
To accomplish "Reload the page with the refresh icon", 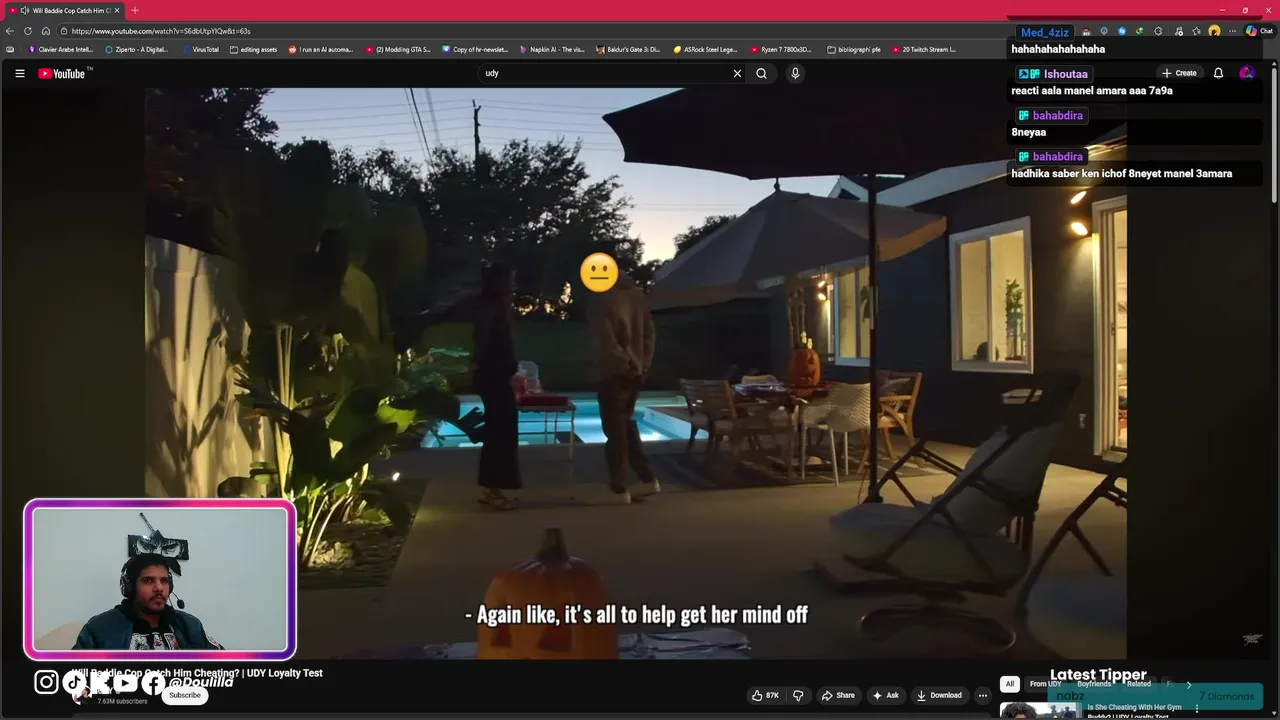I will click(28, 31).
